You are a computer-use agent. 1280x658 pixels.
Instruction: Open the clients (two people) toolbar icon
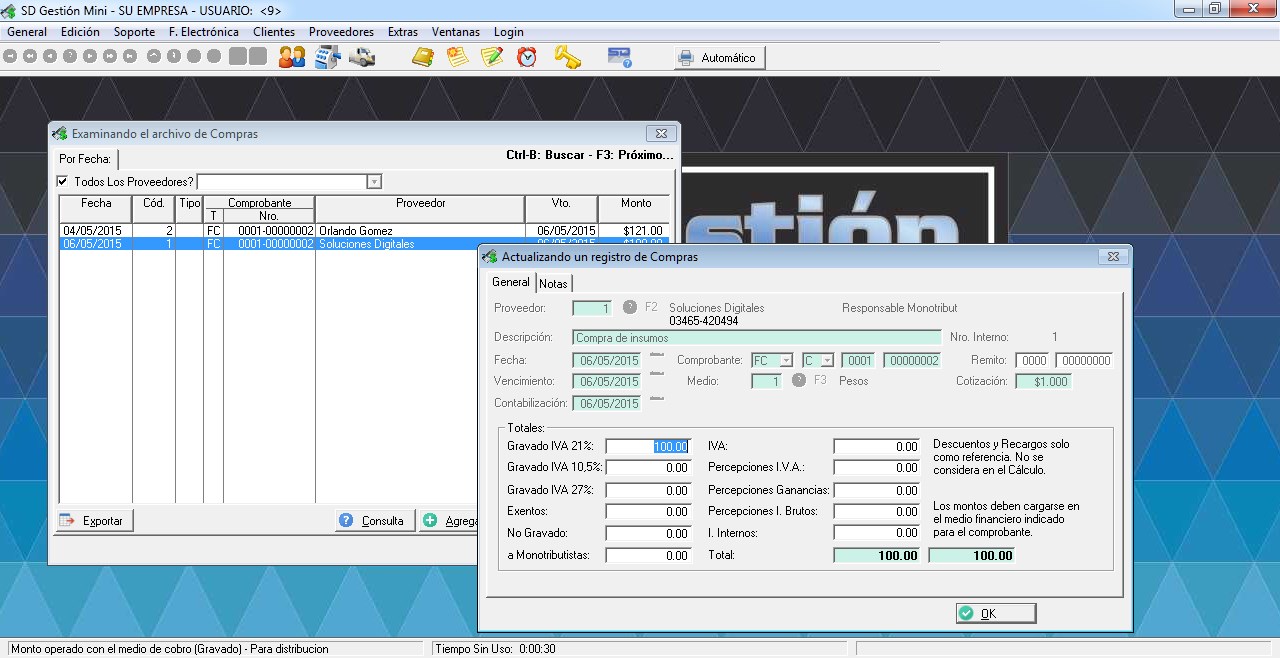click(292, 57)
